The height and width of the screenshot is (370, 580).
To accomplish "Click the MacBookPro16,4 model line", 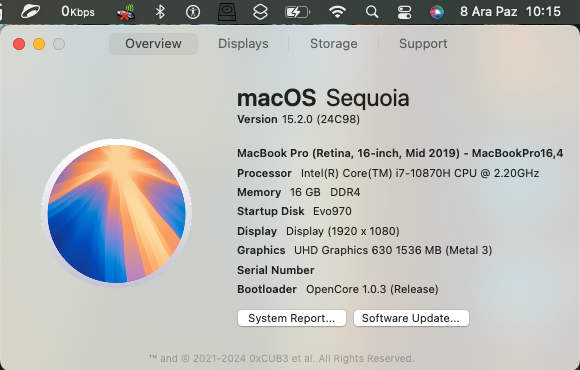I will [x=400, y=153].
